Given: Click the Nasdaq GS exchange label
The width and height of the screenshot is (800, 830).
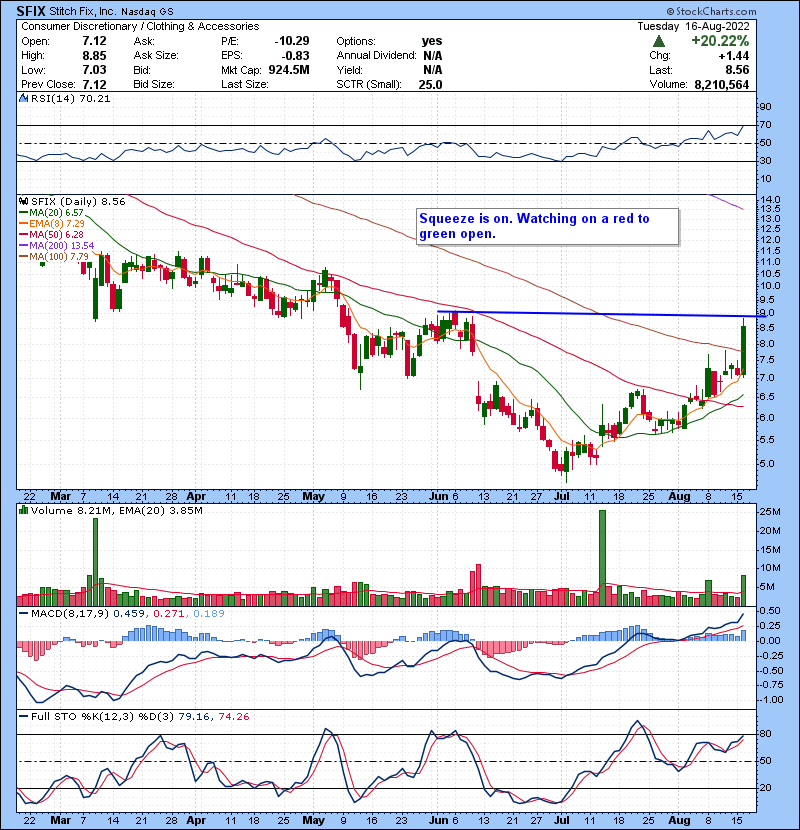Looking at the screenshot, I should click(x=147, y=12).
